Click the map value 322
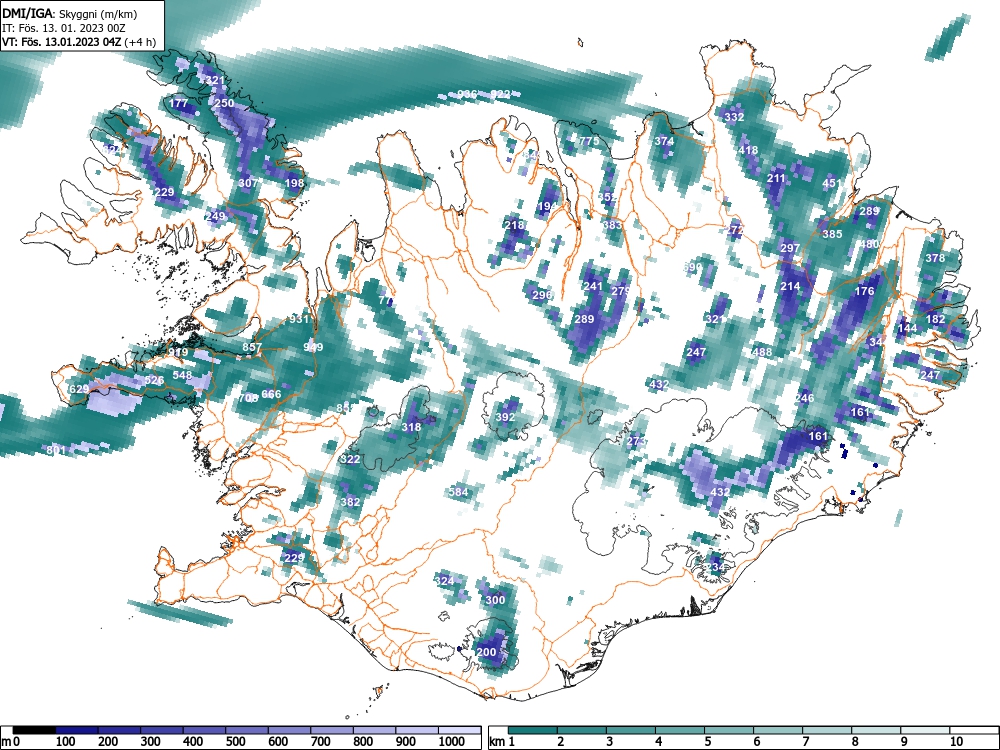1000x750 pixels. pyautogui.click(x=351, y=460)
